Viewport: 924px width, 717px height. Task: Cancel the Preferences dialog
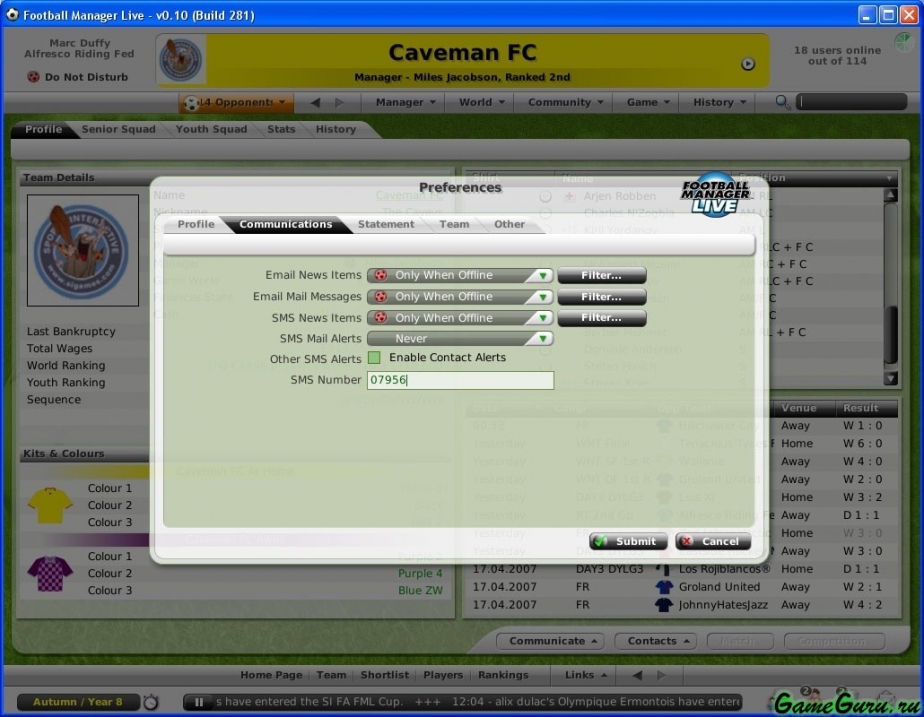coord(713,541)
